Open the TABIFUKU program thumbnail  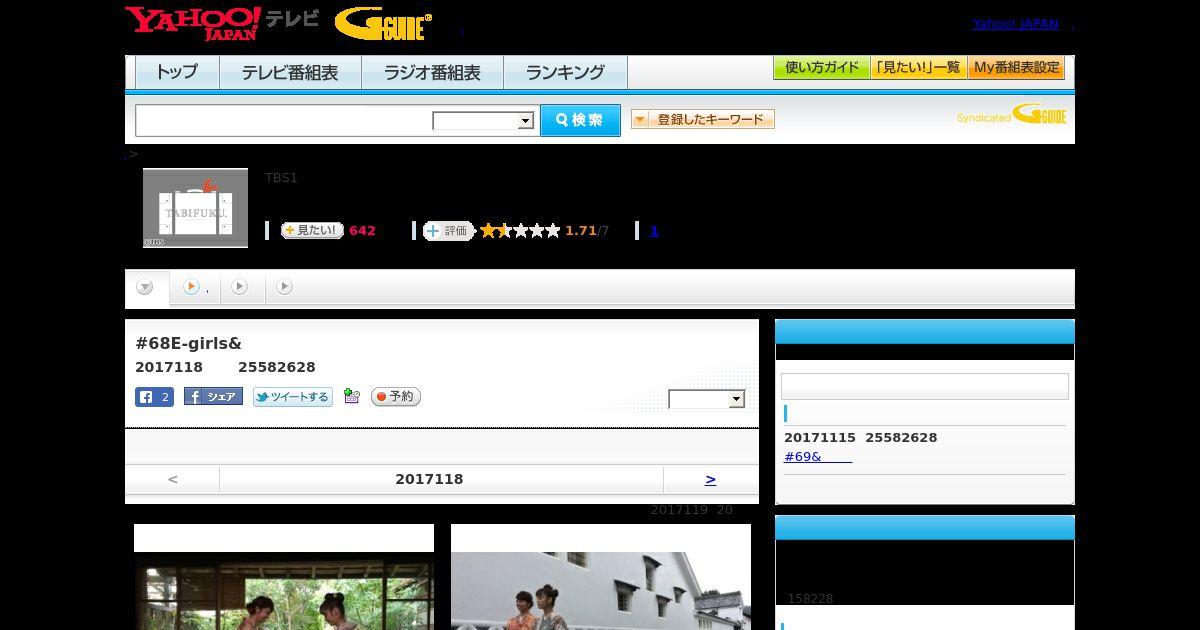click(195, 208)
